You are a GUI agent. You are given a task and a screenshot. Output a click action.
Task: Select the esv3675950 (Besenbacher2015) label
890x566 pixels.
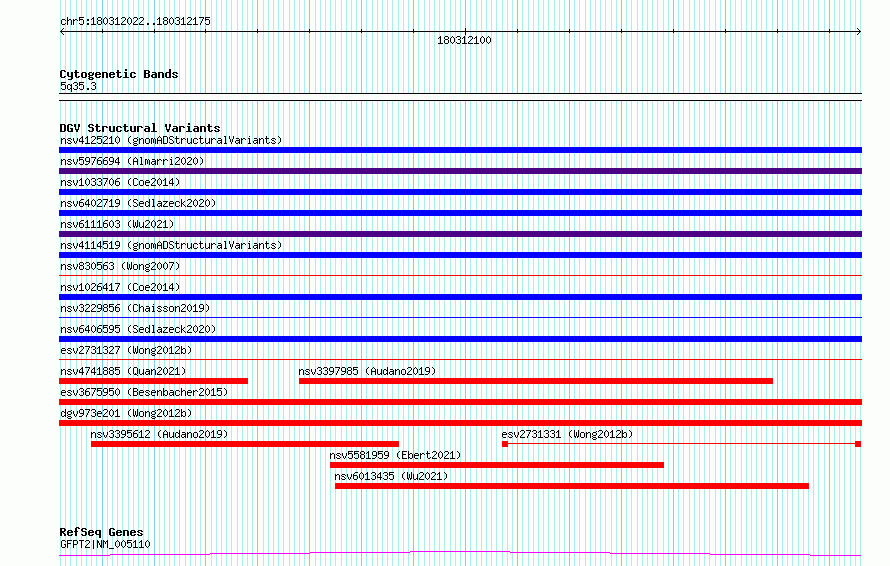[144, 392]
